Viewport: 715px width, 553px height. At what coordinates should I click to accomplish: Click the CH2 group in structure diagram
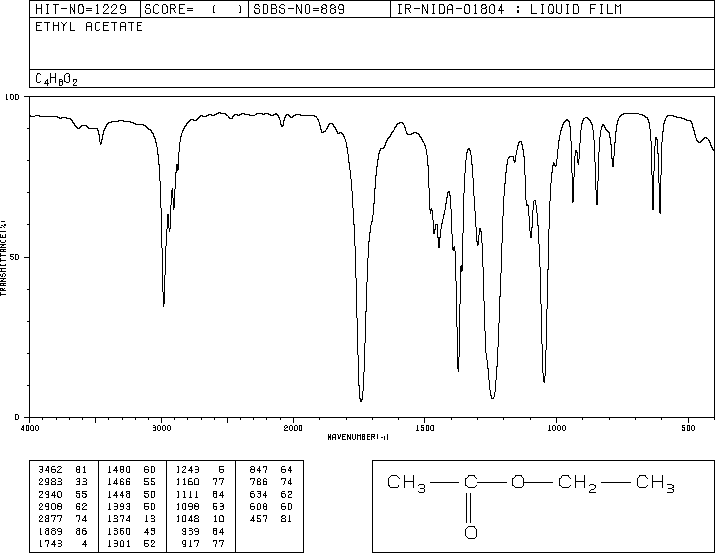(x=577, y=483)
